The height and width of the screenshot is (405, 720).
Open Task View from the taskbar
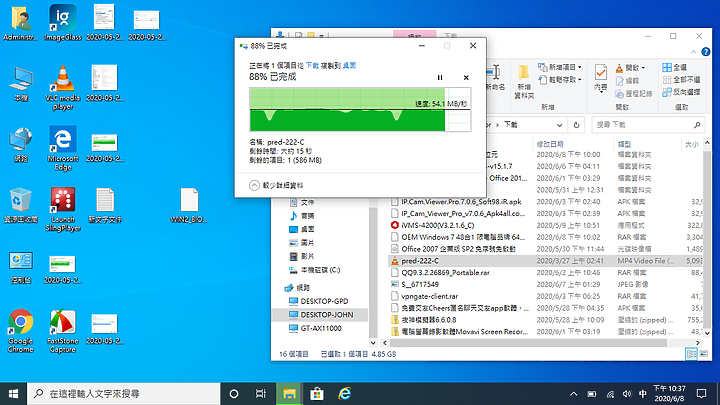click(261, 393)
